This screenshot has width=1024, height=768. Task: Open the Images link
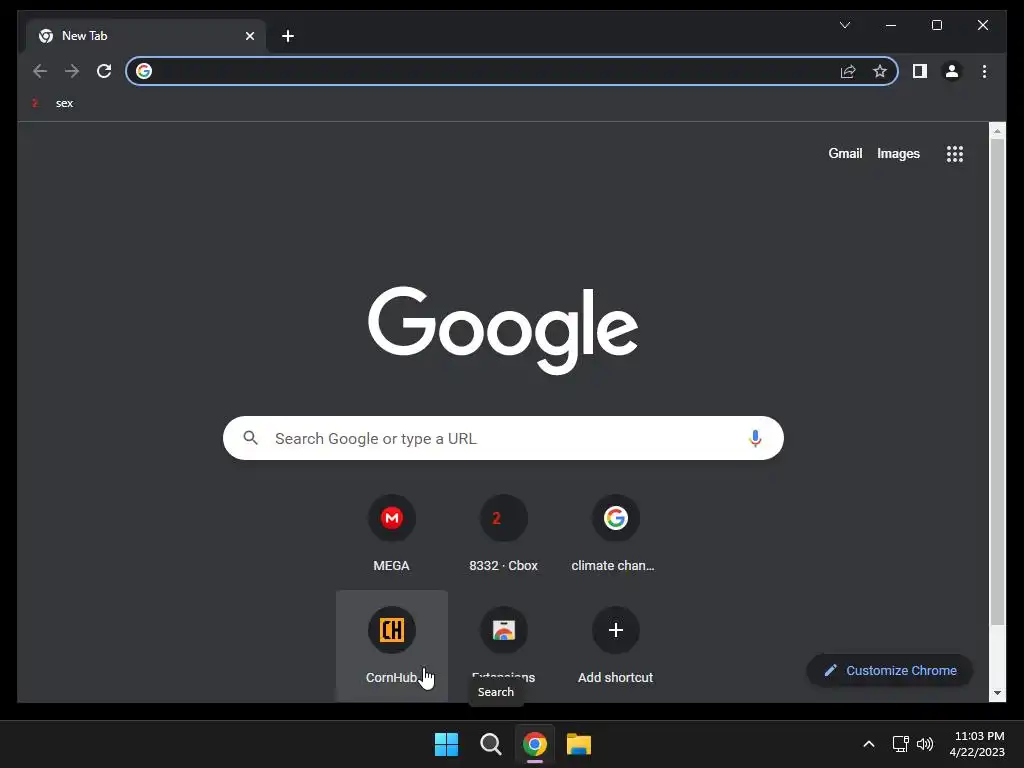coord(898,153)
